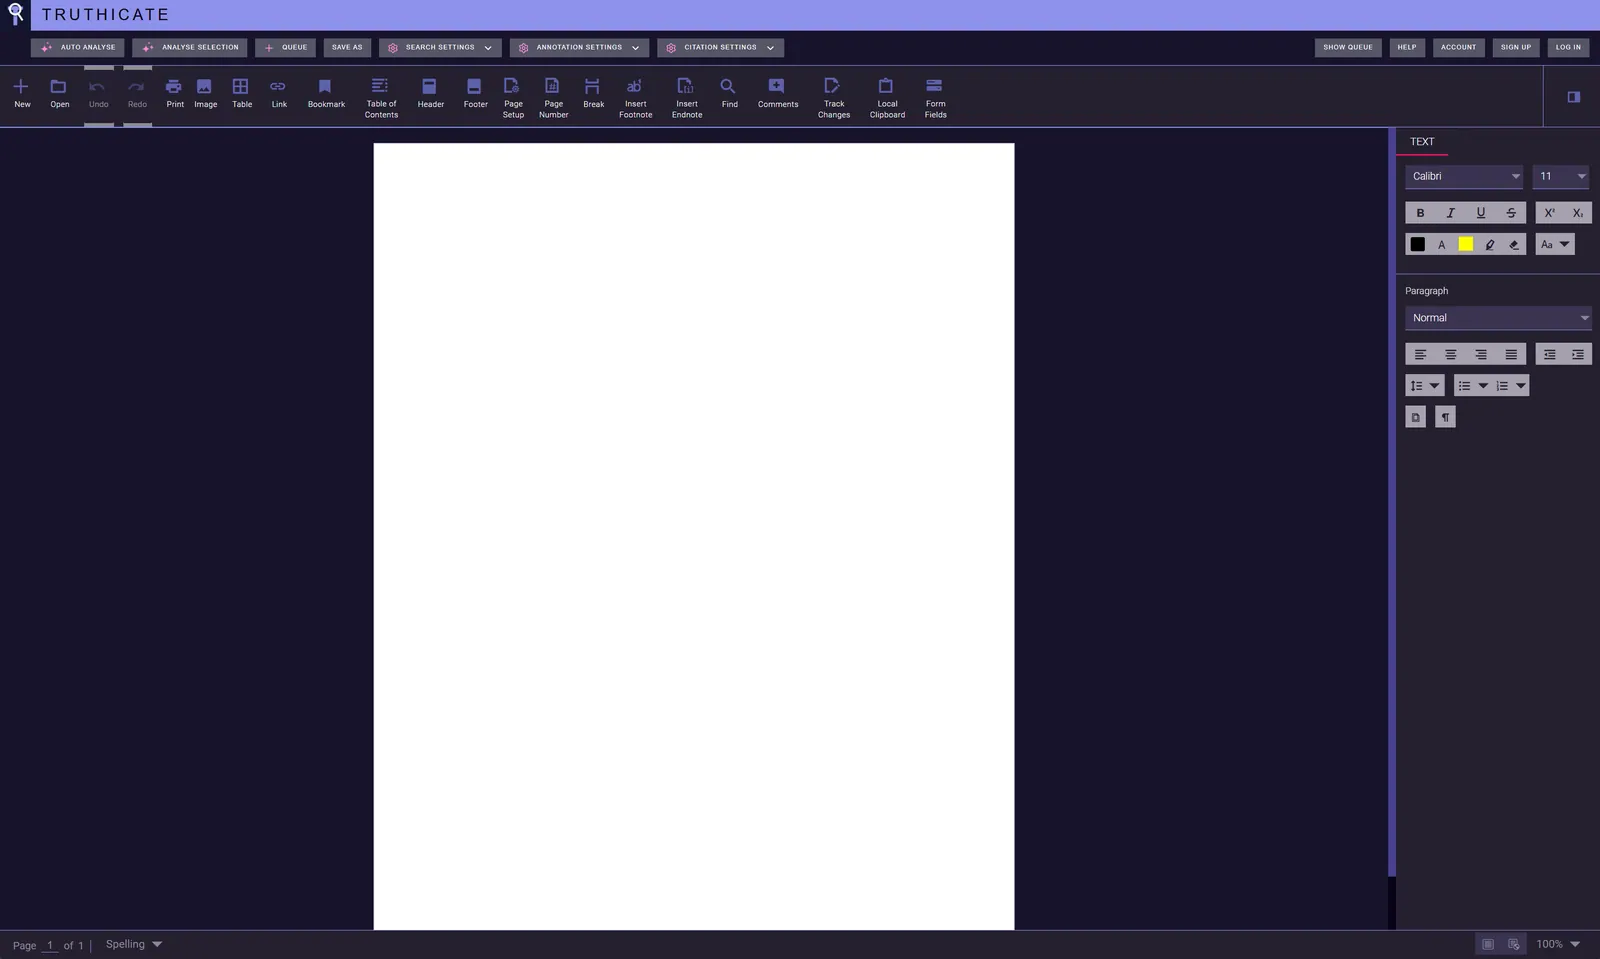Add a Bookmark
The width and height of the screenshot is (1600, 959).
(326, 93)
